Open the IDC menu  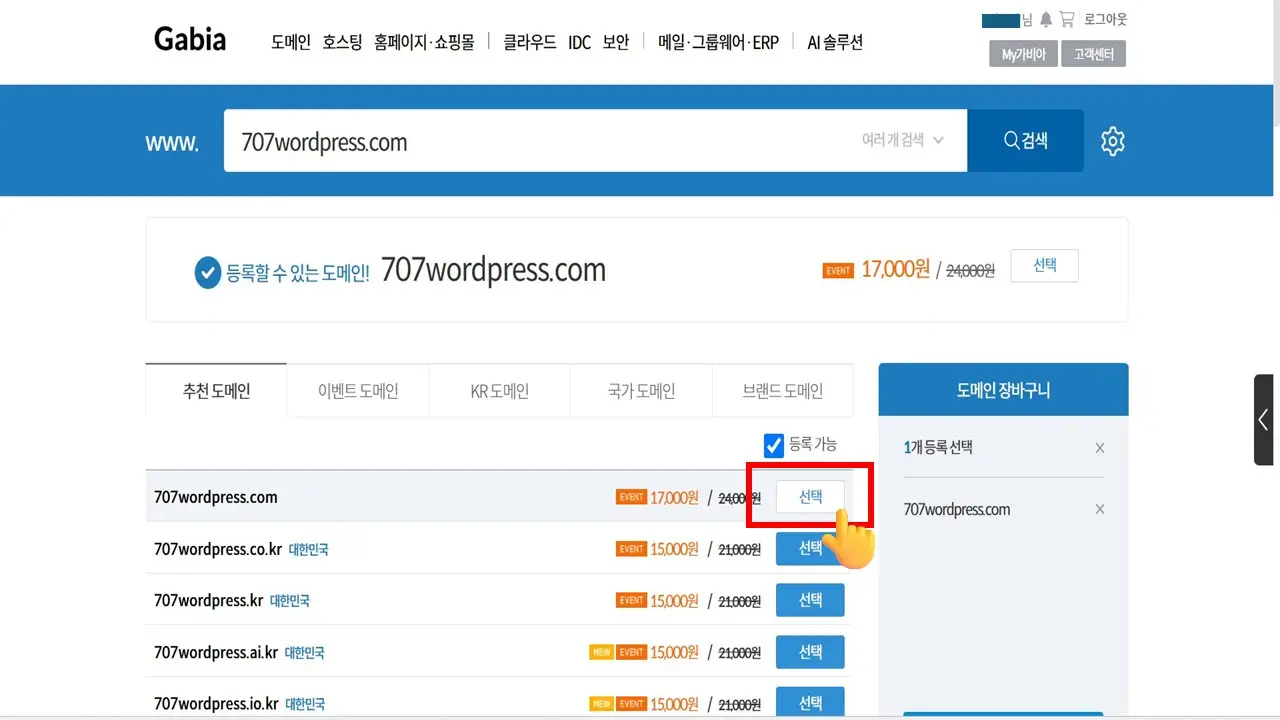pos(580,42)
